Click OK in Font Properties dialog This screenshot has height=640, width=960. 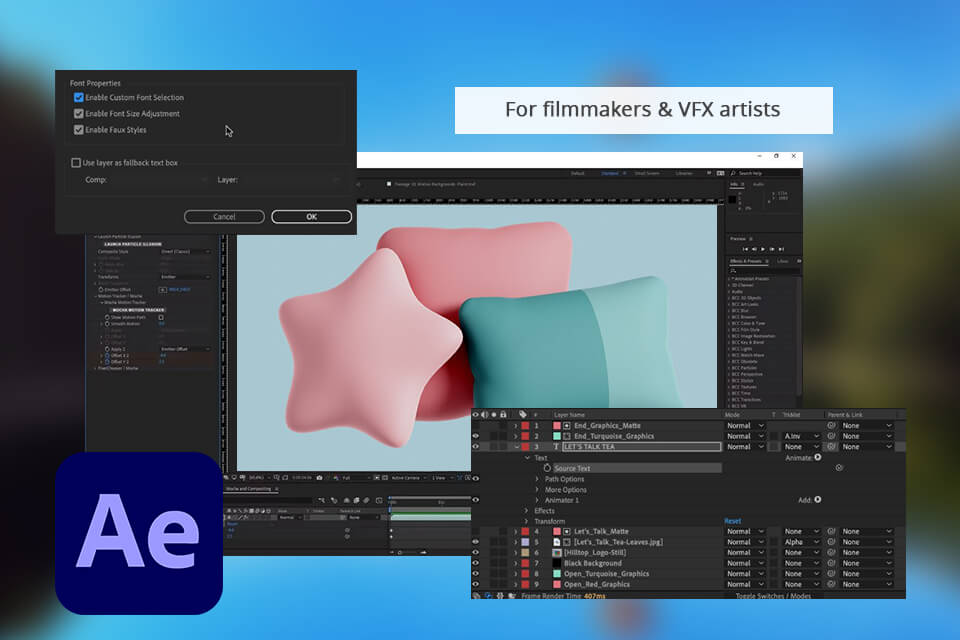click(x=312, y=217)
